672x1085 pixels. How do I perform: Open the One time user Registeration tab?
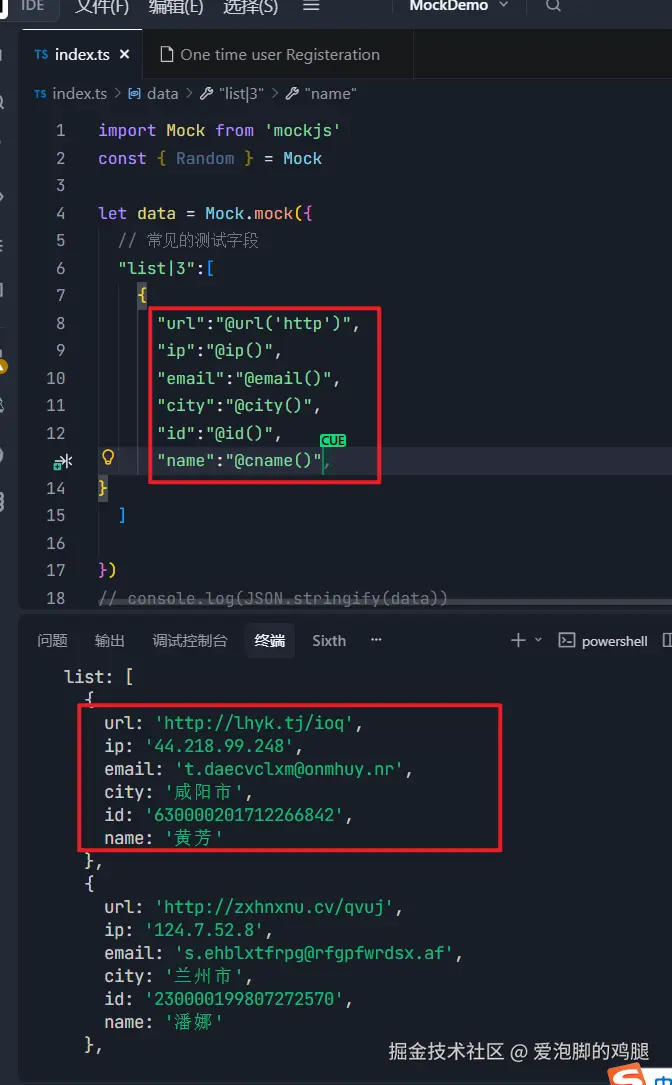(279, 55)
